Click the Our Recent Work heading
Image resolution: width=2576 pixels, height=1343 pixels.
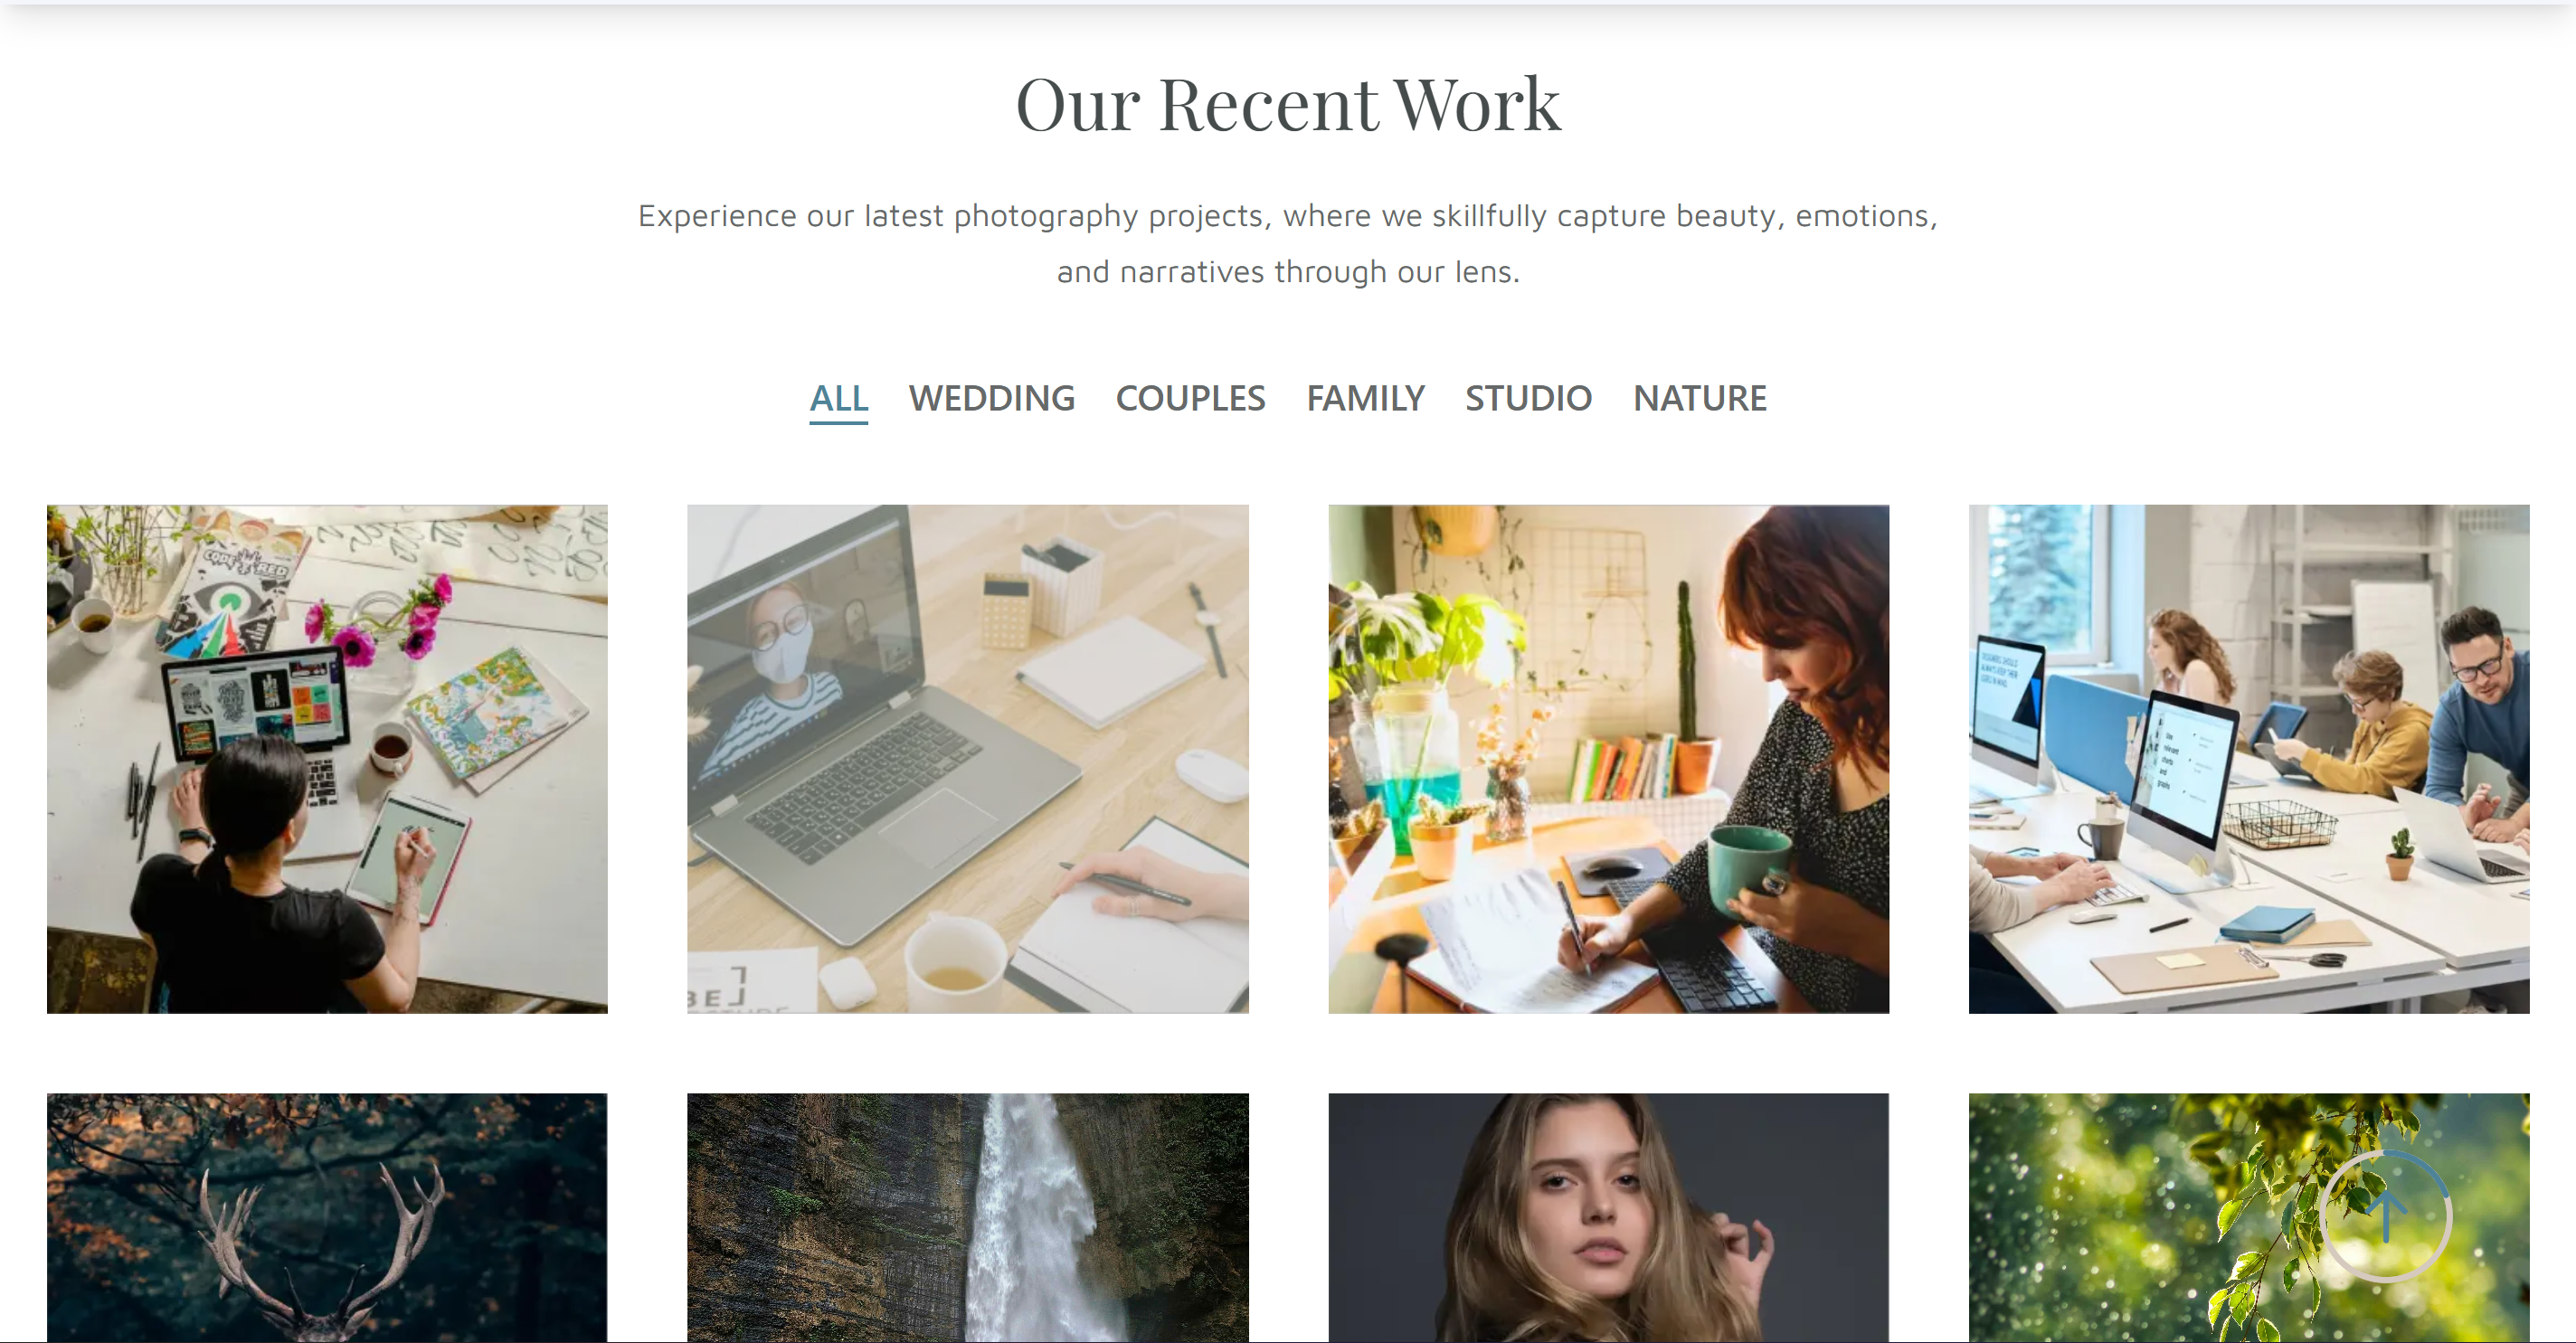click(x=1288, y=104)
